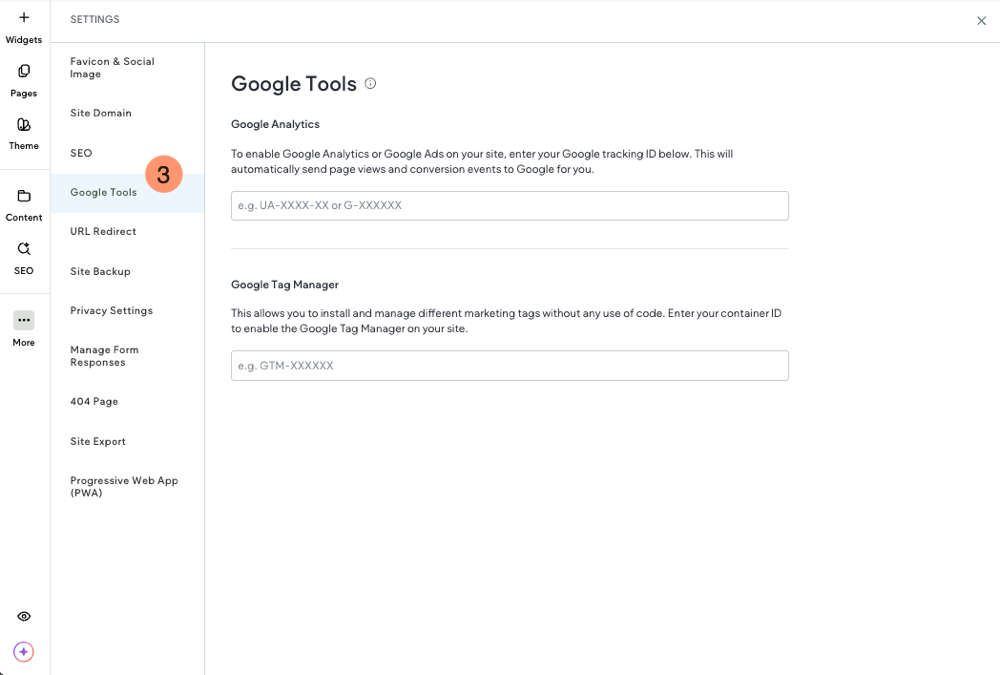This screenshot has width=1000, height=675.
Task: Open URL Redirect settings
Action: (103, 231)
